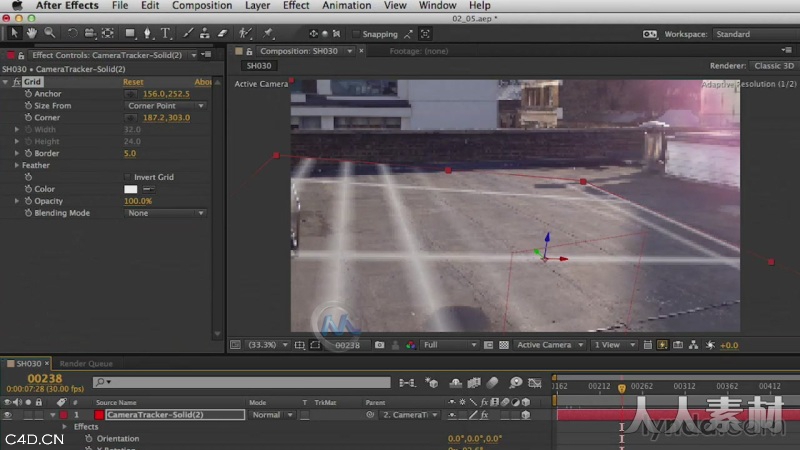Toggle the Grid effect fx switch
This screenshot has height=450, width=800.
[x=16, y=82]
